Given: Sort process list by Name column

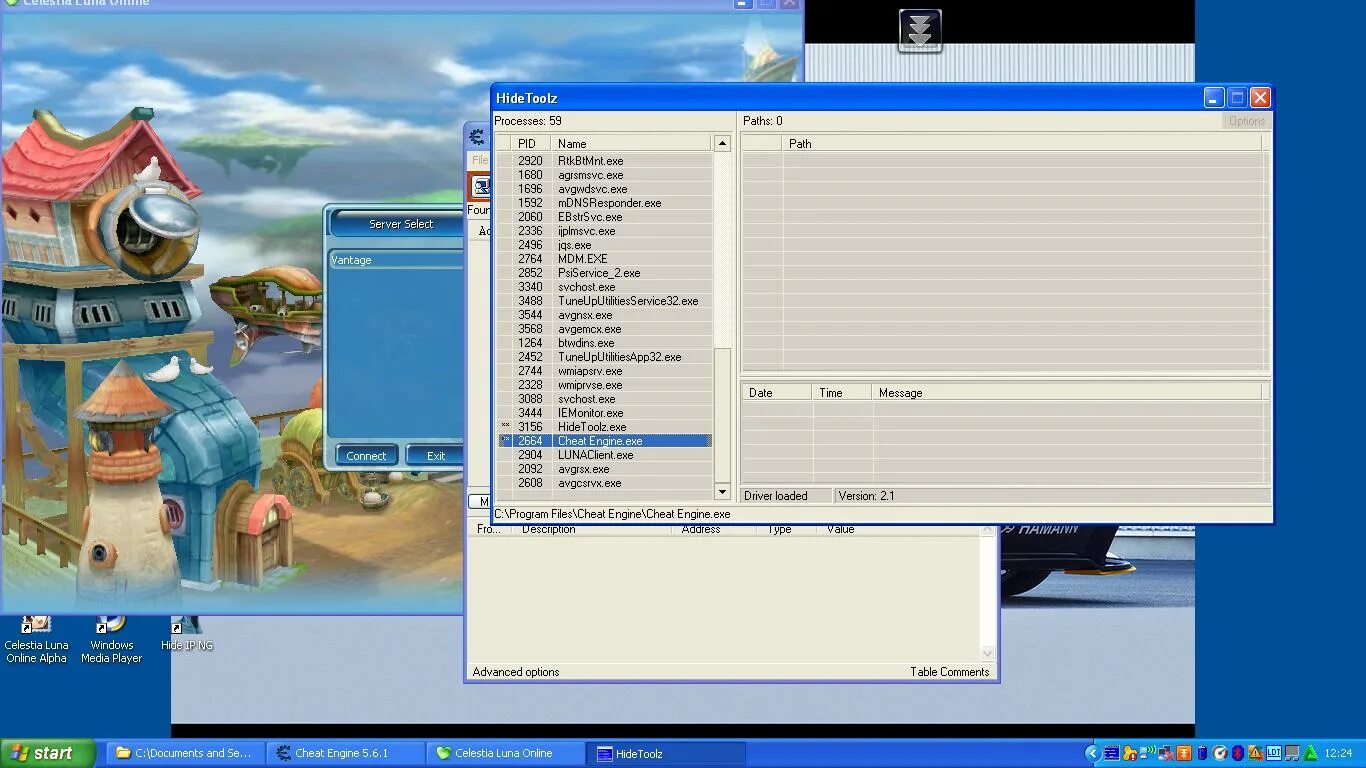Looking at the screenshot, I should coord(630,144).
